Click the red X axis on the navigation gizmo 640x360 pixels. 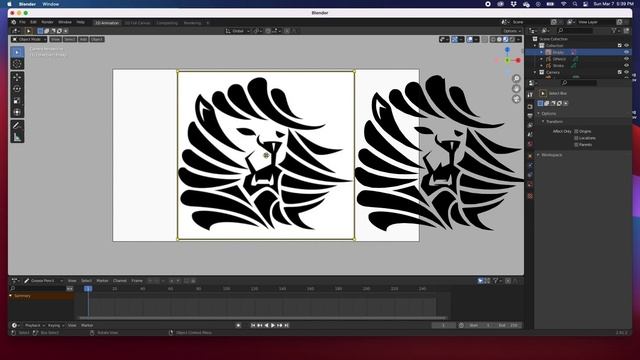[518, 60]
